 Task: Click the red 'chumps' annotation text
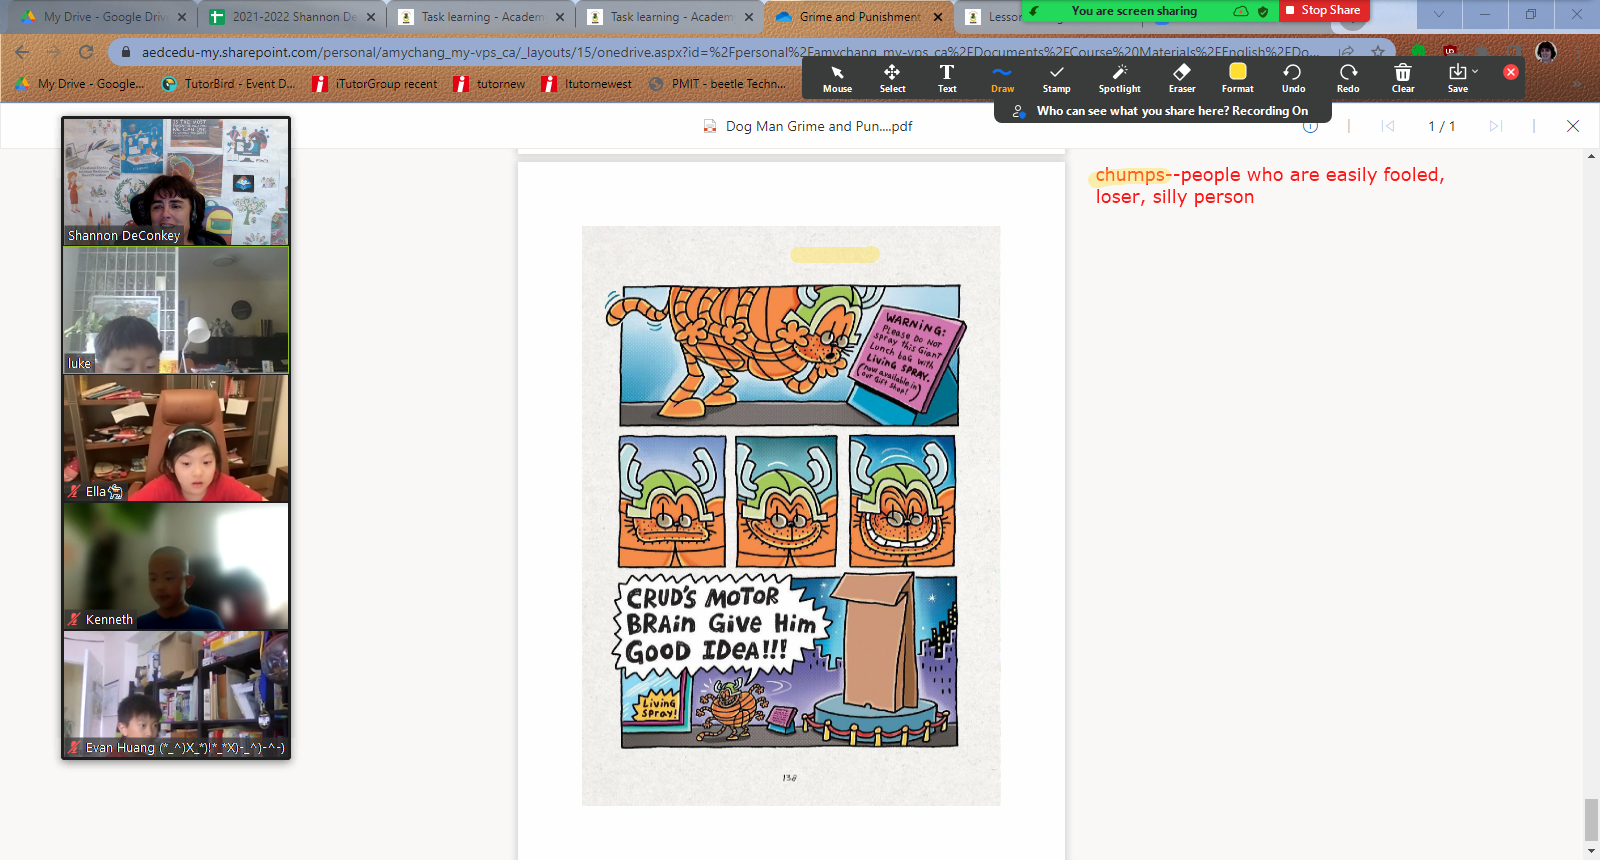[1130, 175]
